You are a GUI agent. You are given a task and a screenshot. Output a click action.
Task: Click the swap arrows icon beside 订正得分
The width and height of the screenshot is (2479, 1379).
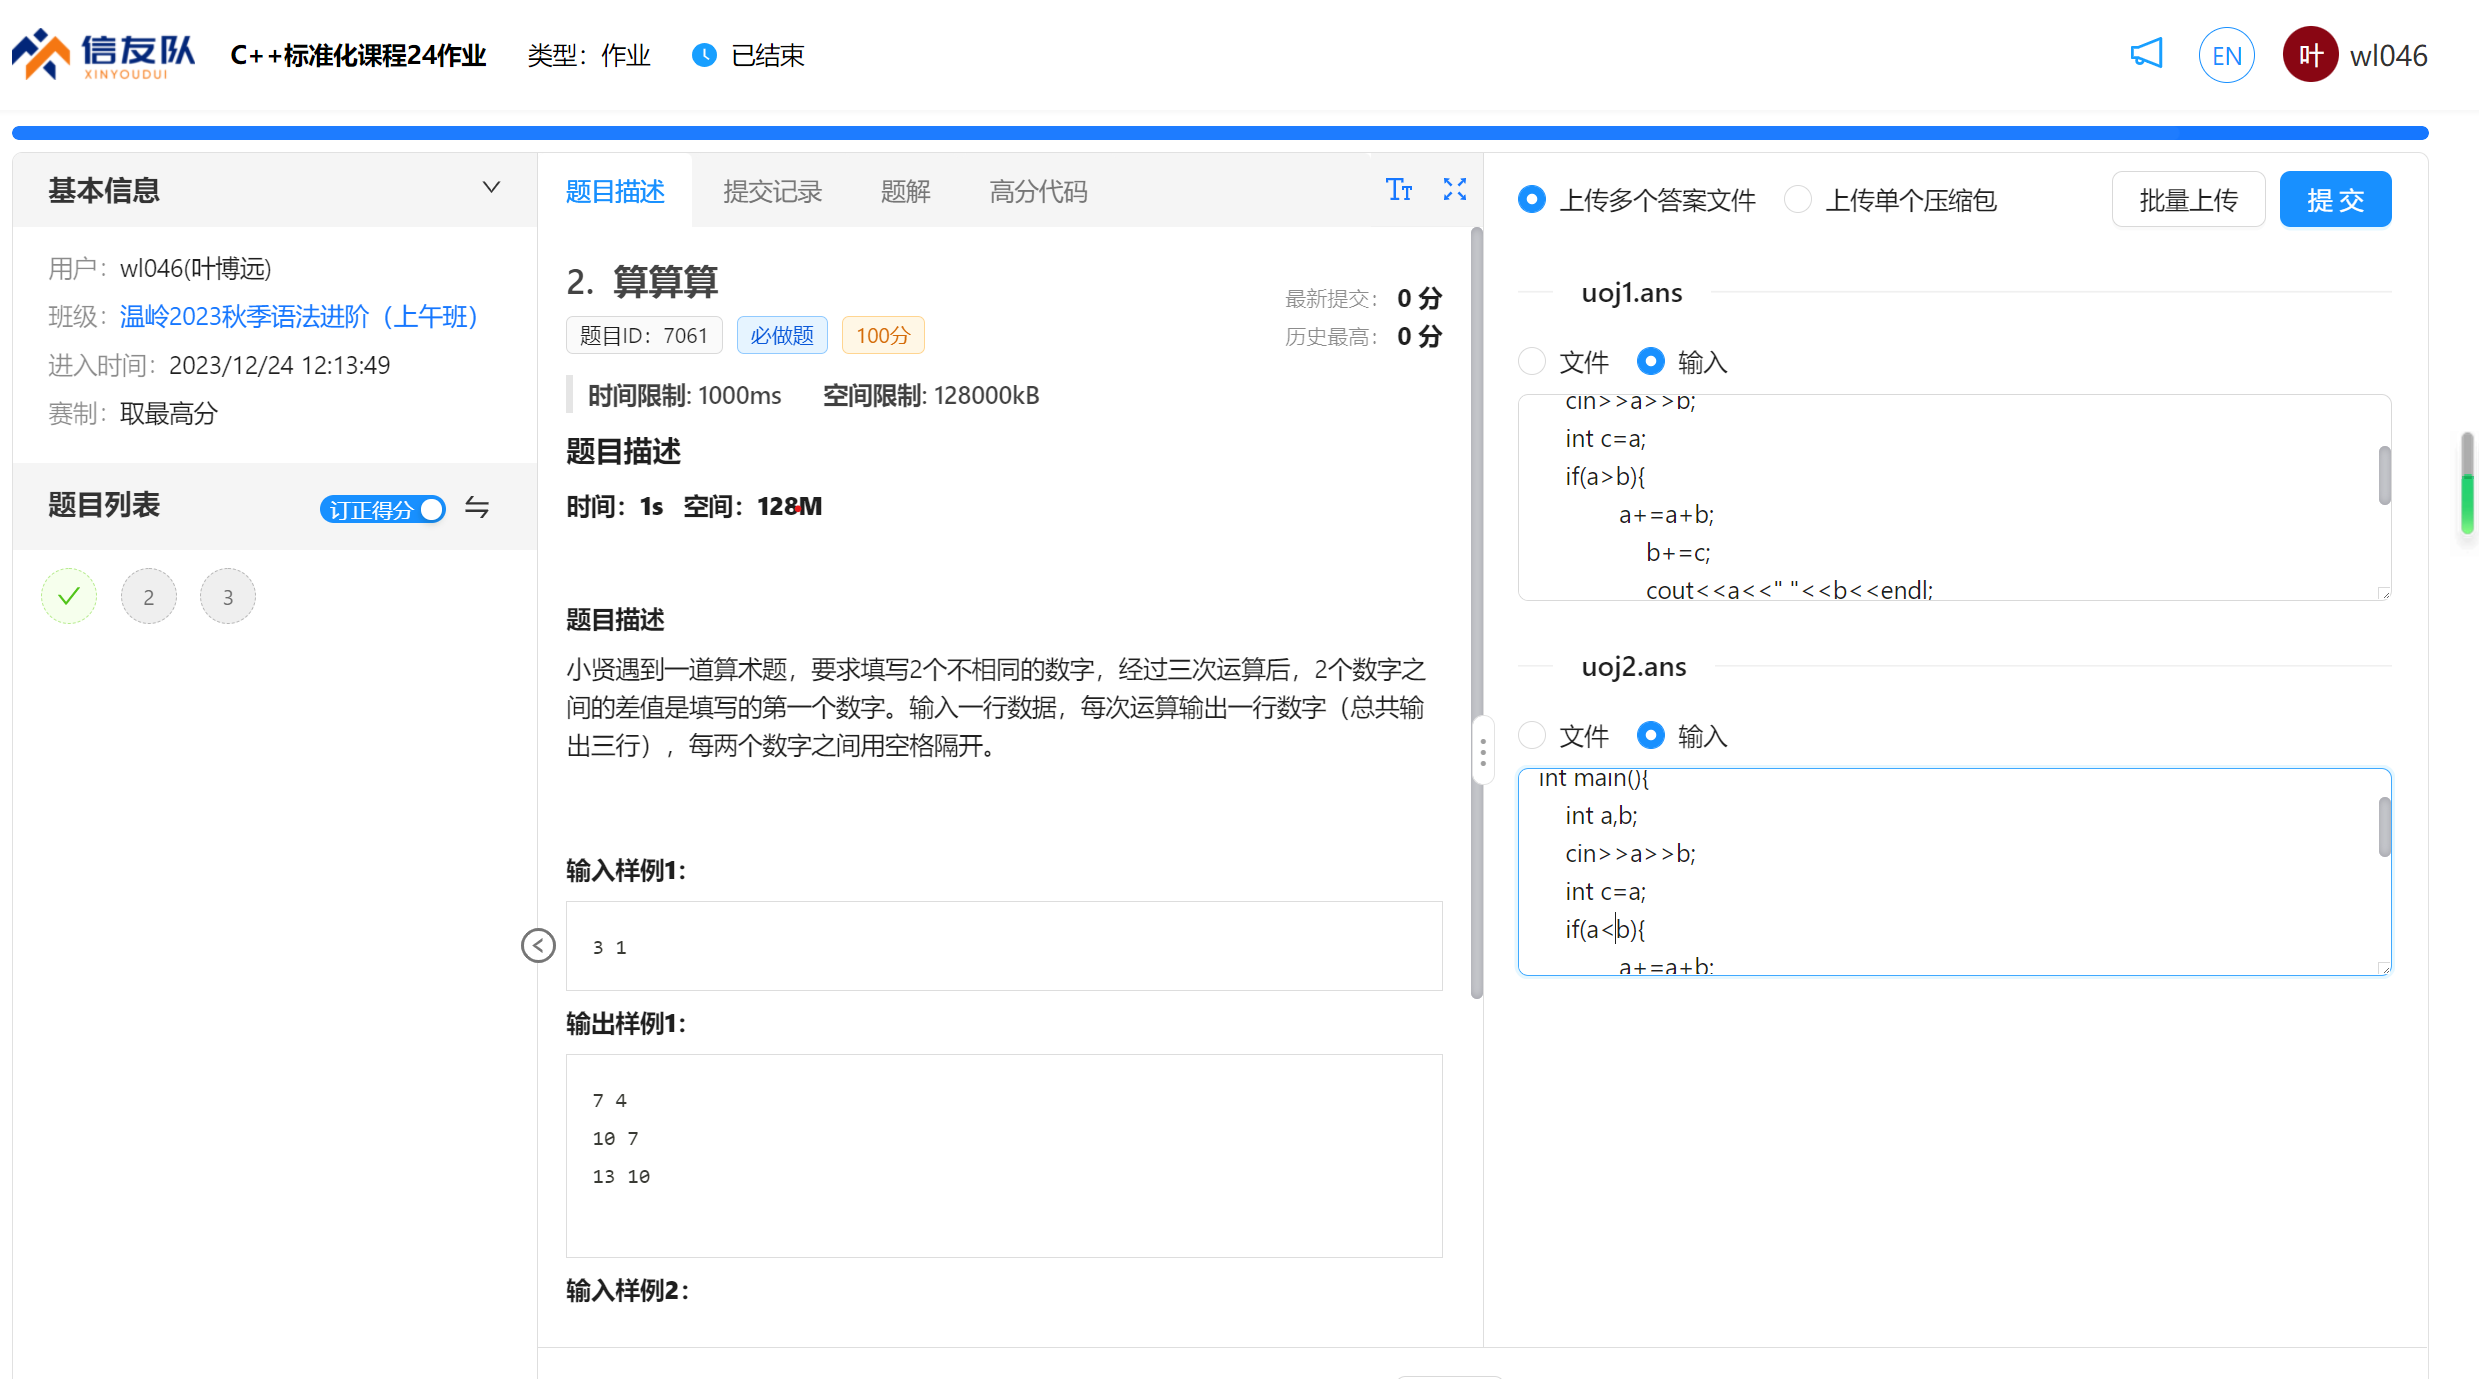pyautogui.click(x=477, y=508)
